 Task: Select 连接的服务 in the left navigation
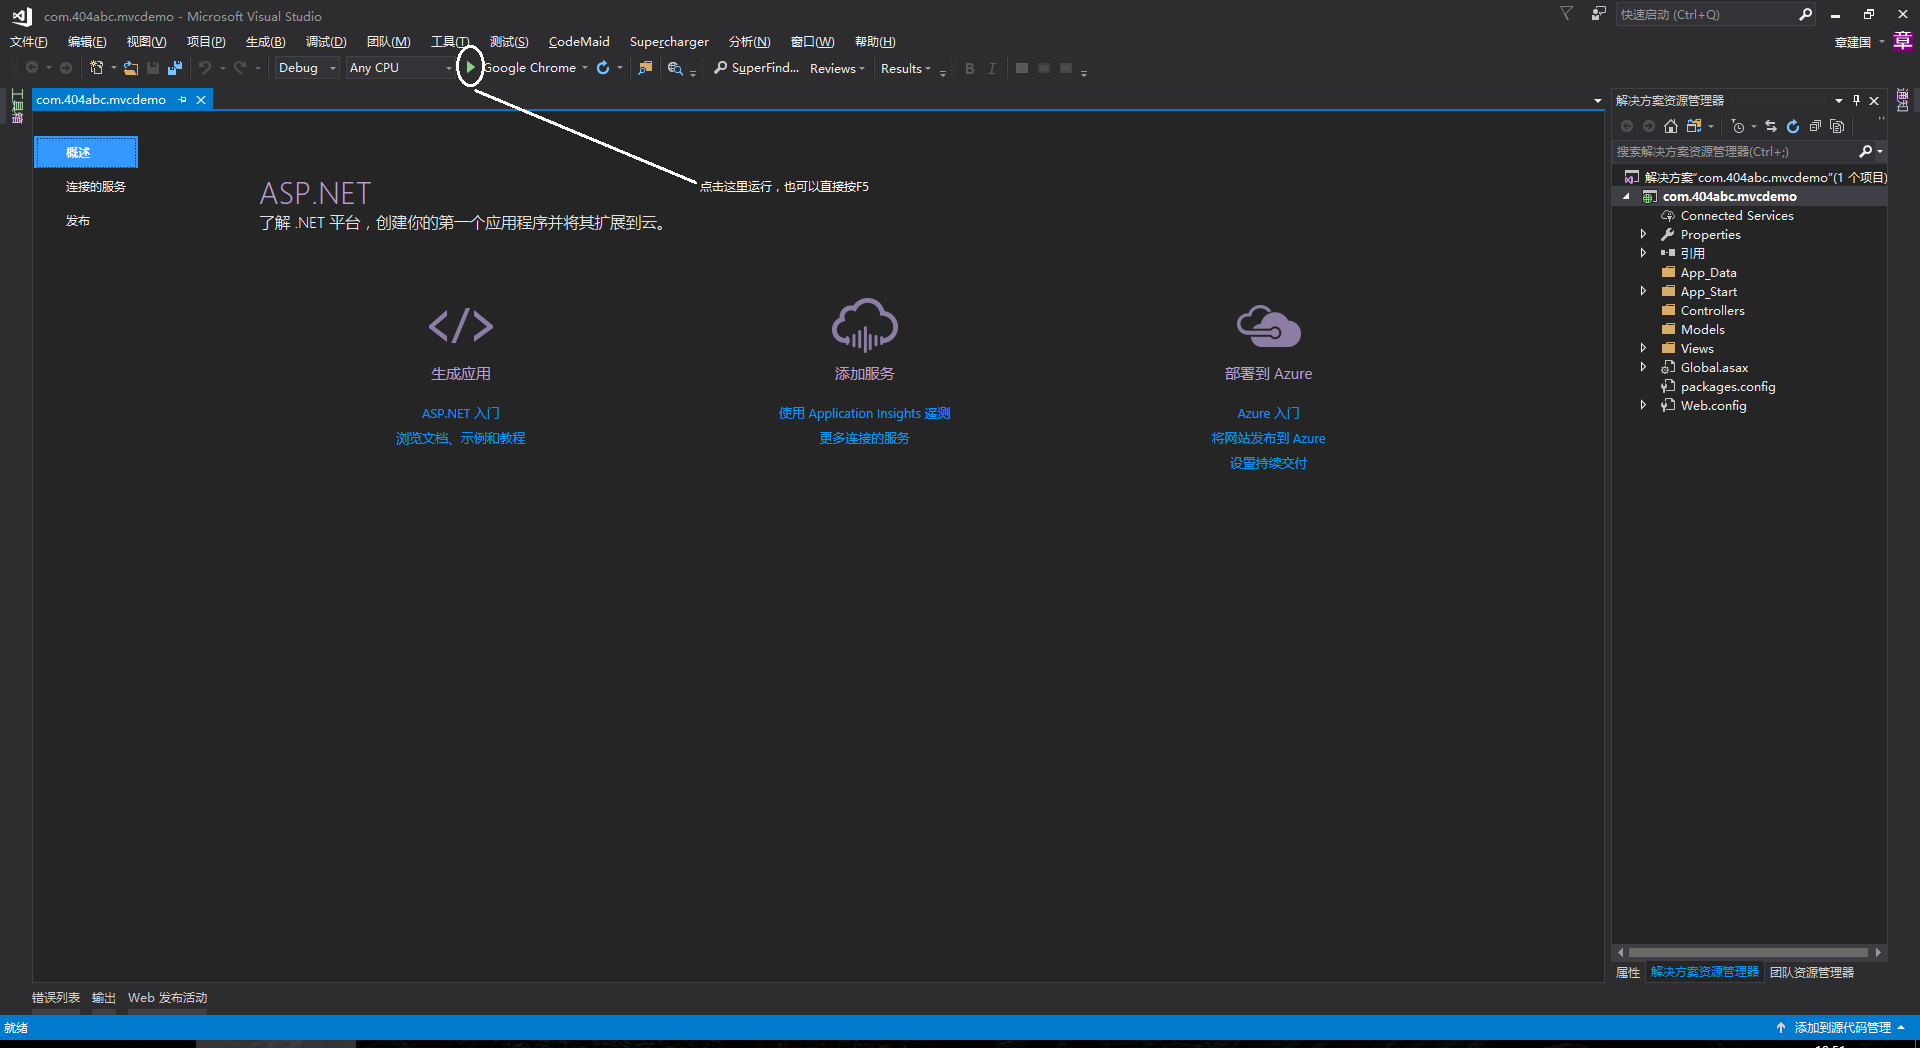(x=96, y=187)
